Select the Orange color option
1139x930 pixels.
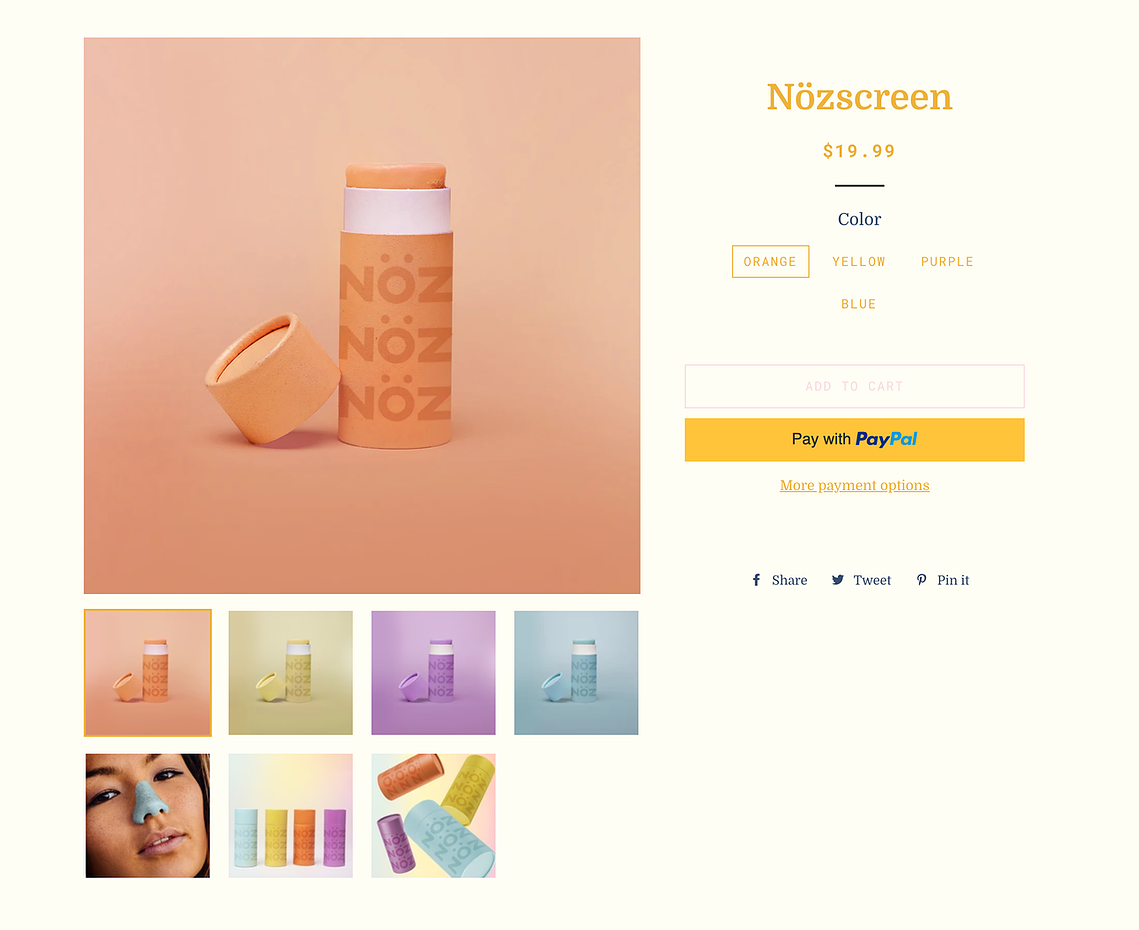pos(770,262)
